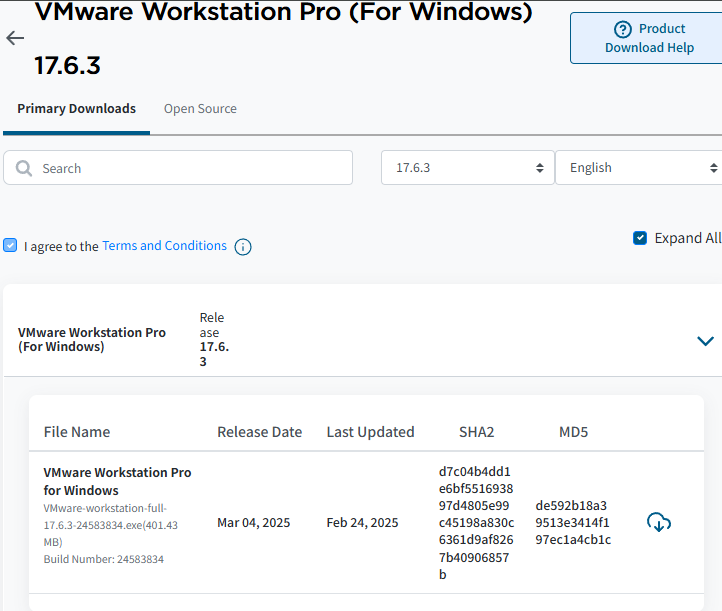Open the 17.6.3 version dropdown
This screenshot has width=722, height=611.
pyautogui.click(x=467, y=168)
